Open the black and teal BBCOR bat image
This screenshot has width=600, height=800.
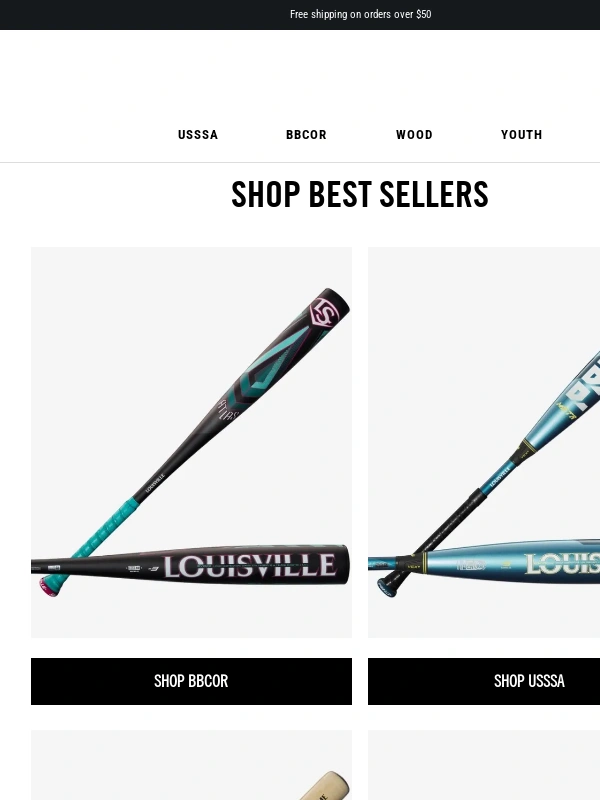pos(191,442)
